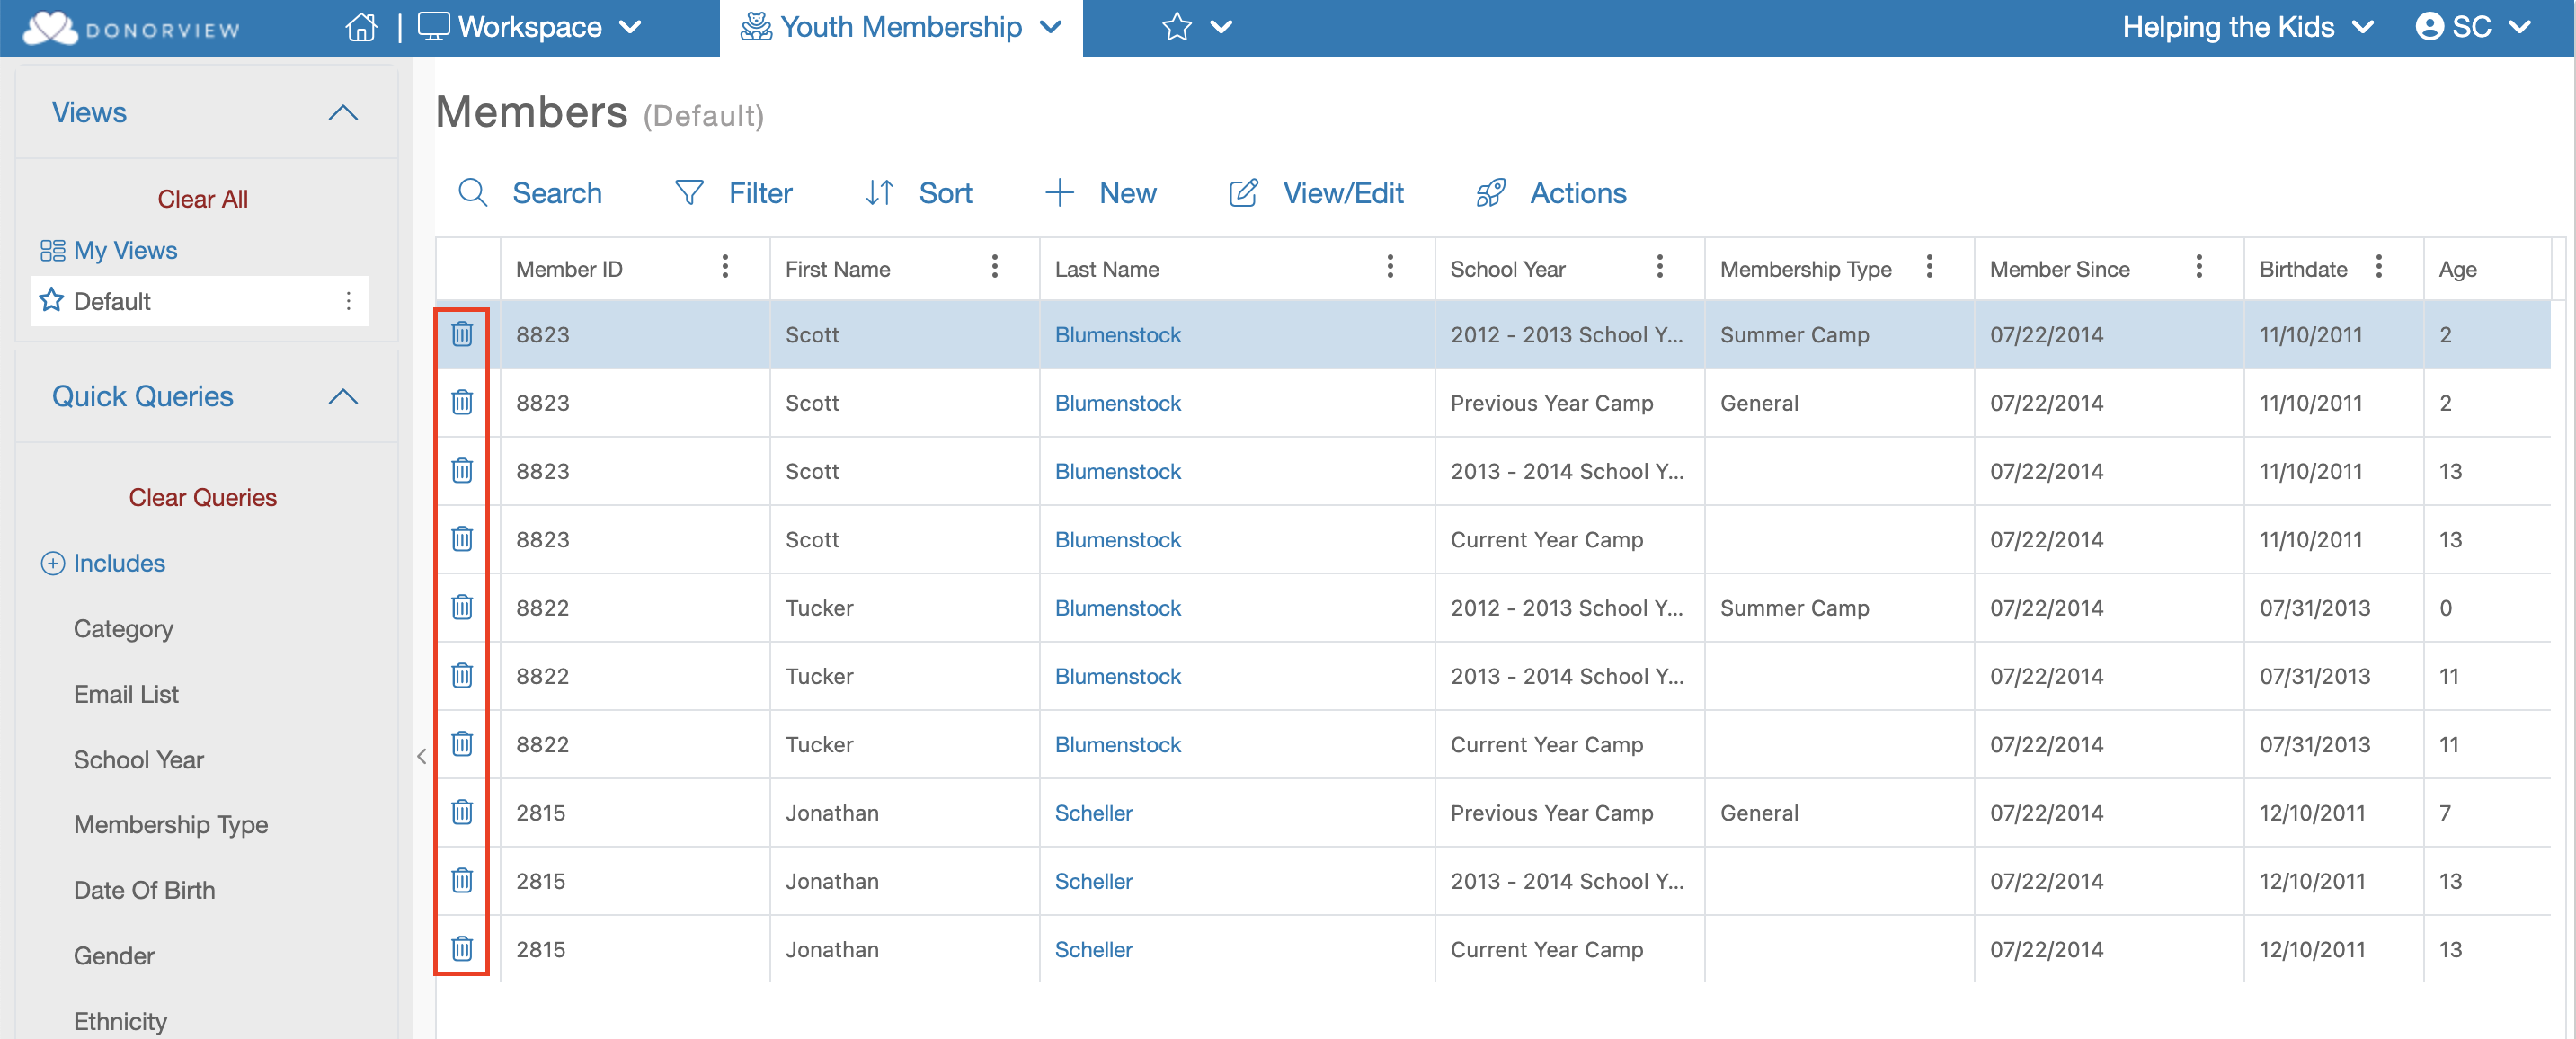Open Tucker's Blumenstock link, Current Year Camp
This screenshot has height=1039, width=2576.
click(1117, 744)
